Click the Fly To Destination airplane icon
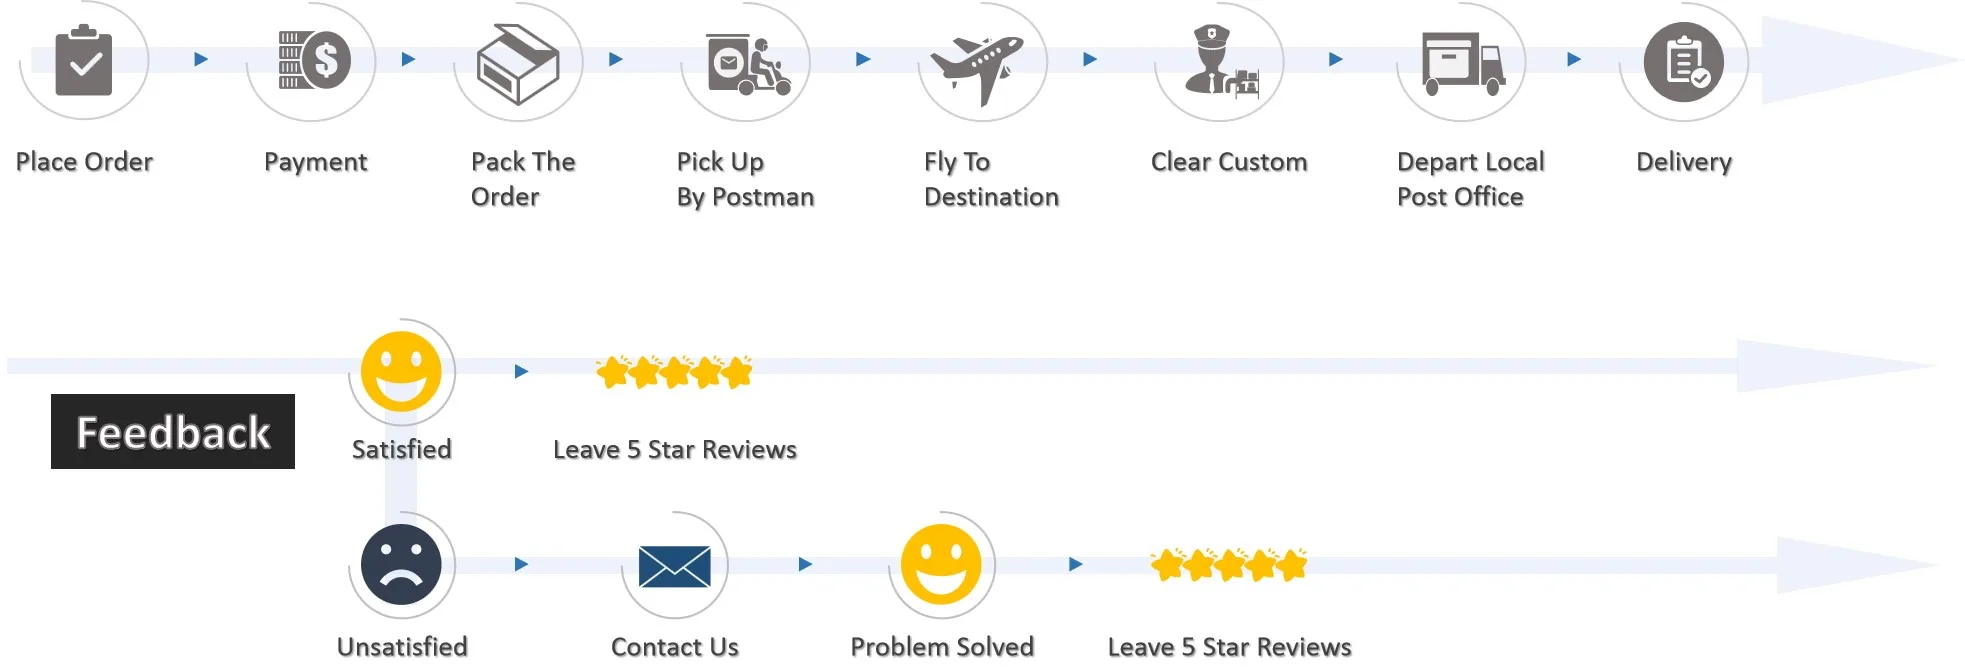This screenshot has width=1965, height=671. pyautogui.click(x=977, y=68)
